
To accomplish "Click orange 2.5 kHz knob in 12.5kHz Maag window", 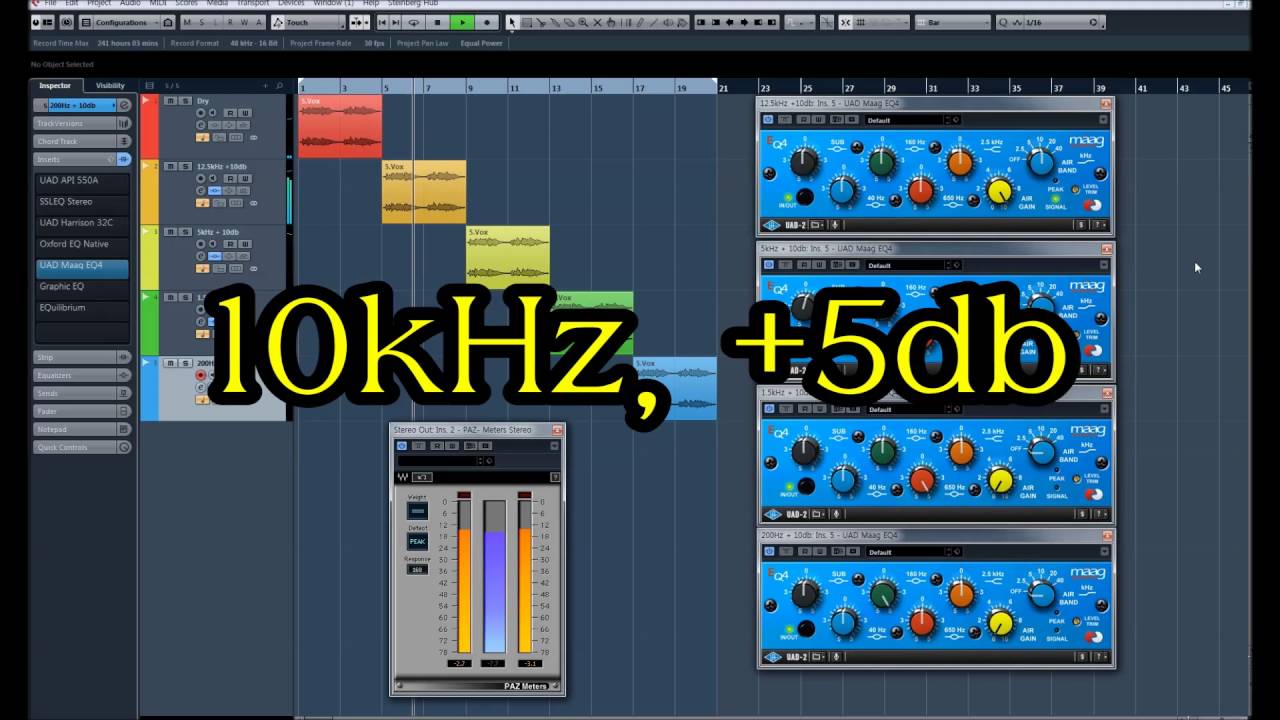I will point(960,162).
